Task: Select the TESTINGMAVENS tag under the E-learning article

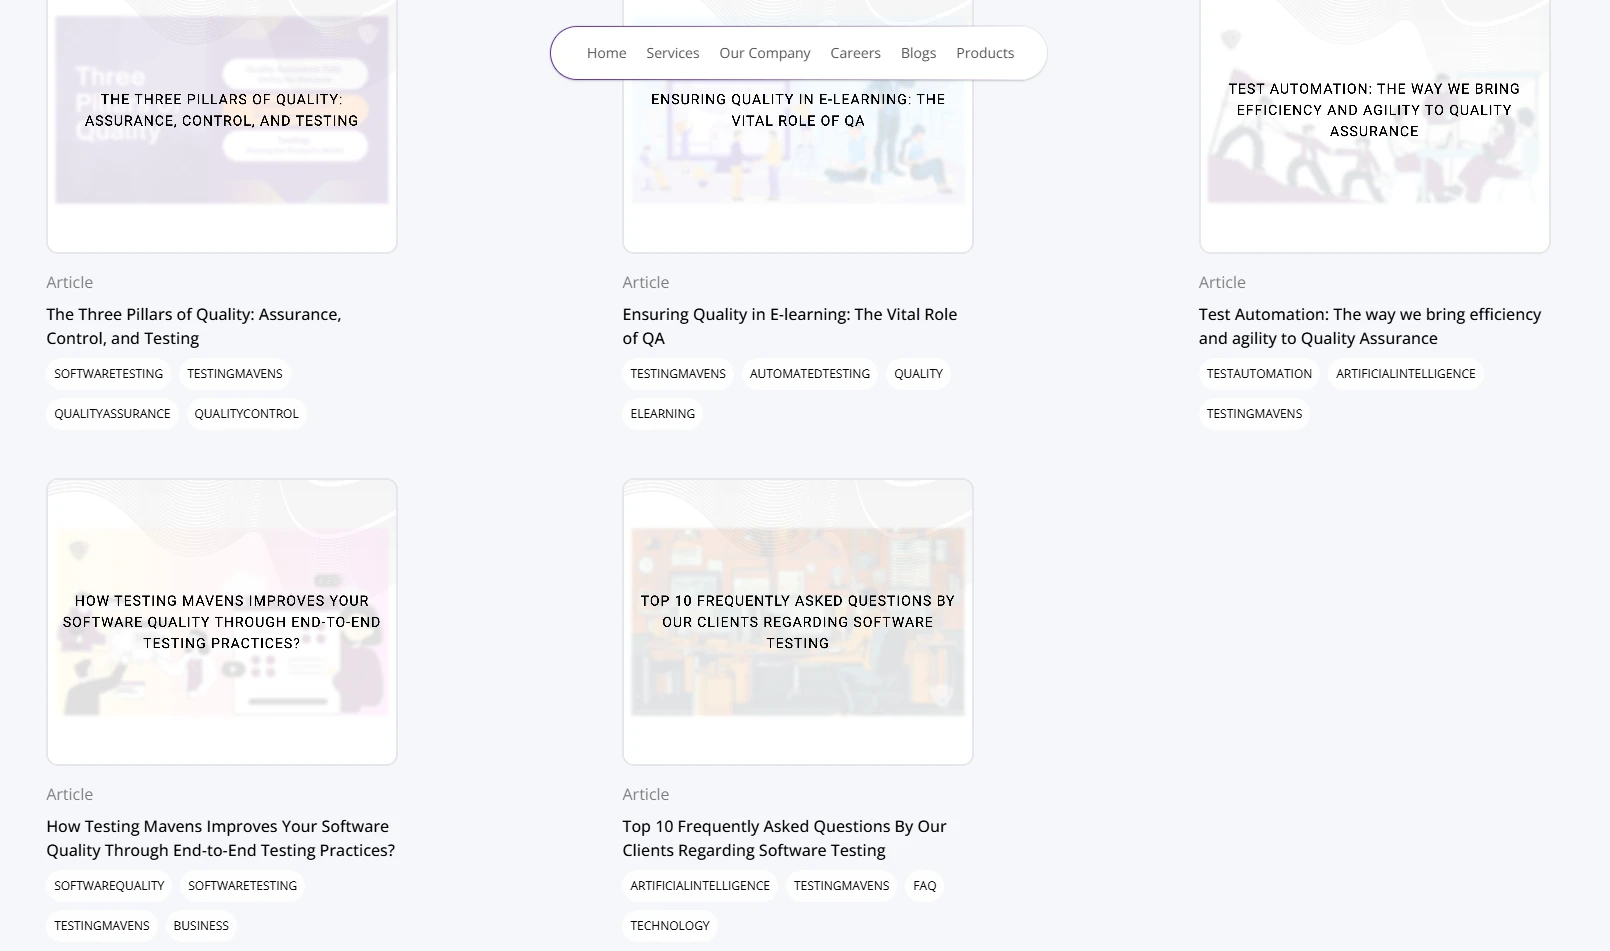Action: pyautogui.click(x=678, y=374)
